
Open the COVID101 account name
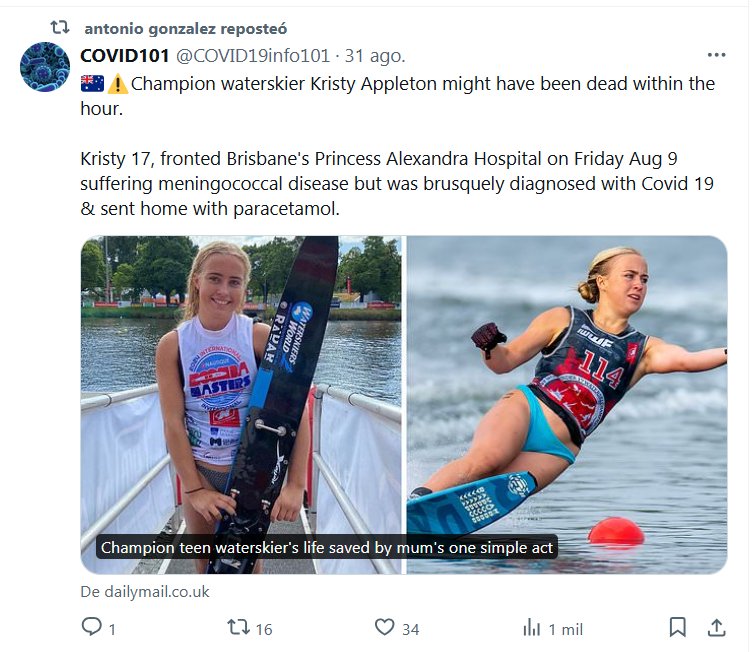tap(124, 56)
